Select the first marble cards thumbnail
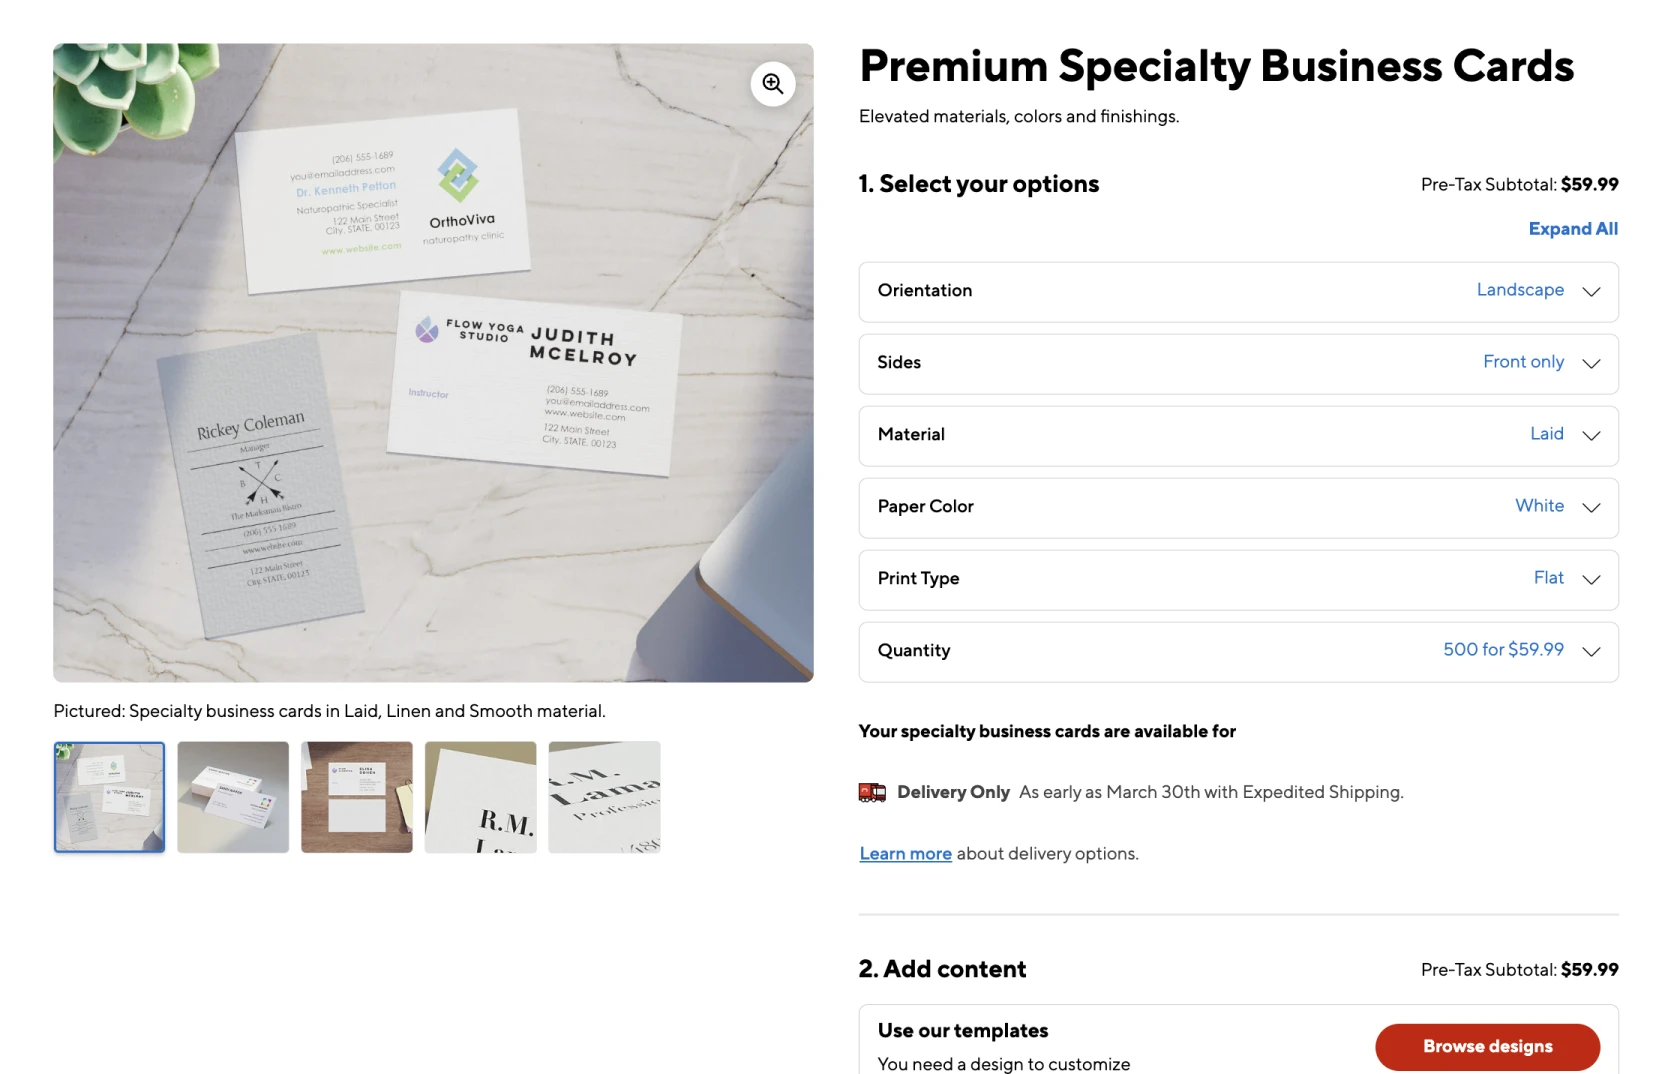 click(x=109, y=797)
